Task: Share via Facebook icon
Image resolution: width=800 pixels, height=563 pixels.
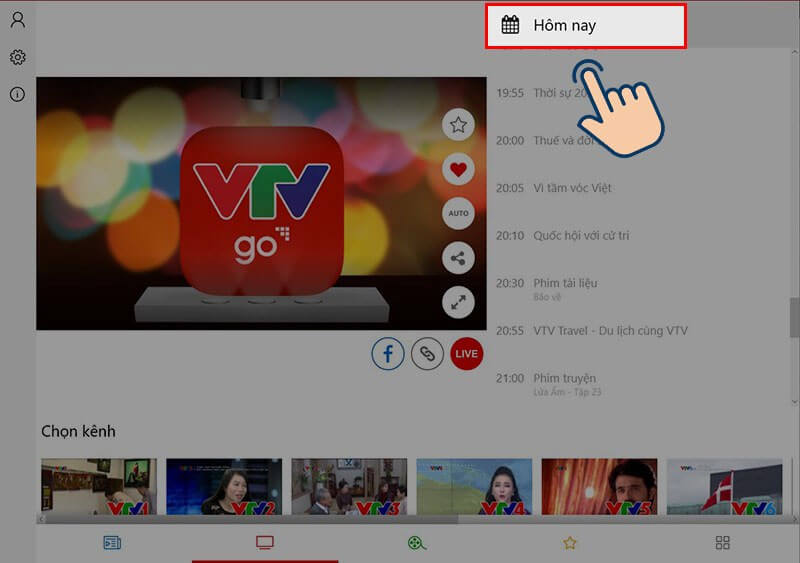Action: pyautogui.click(x=388, y=354)
